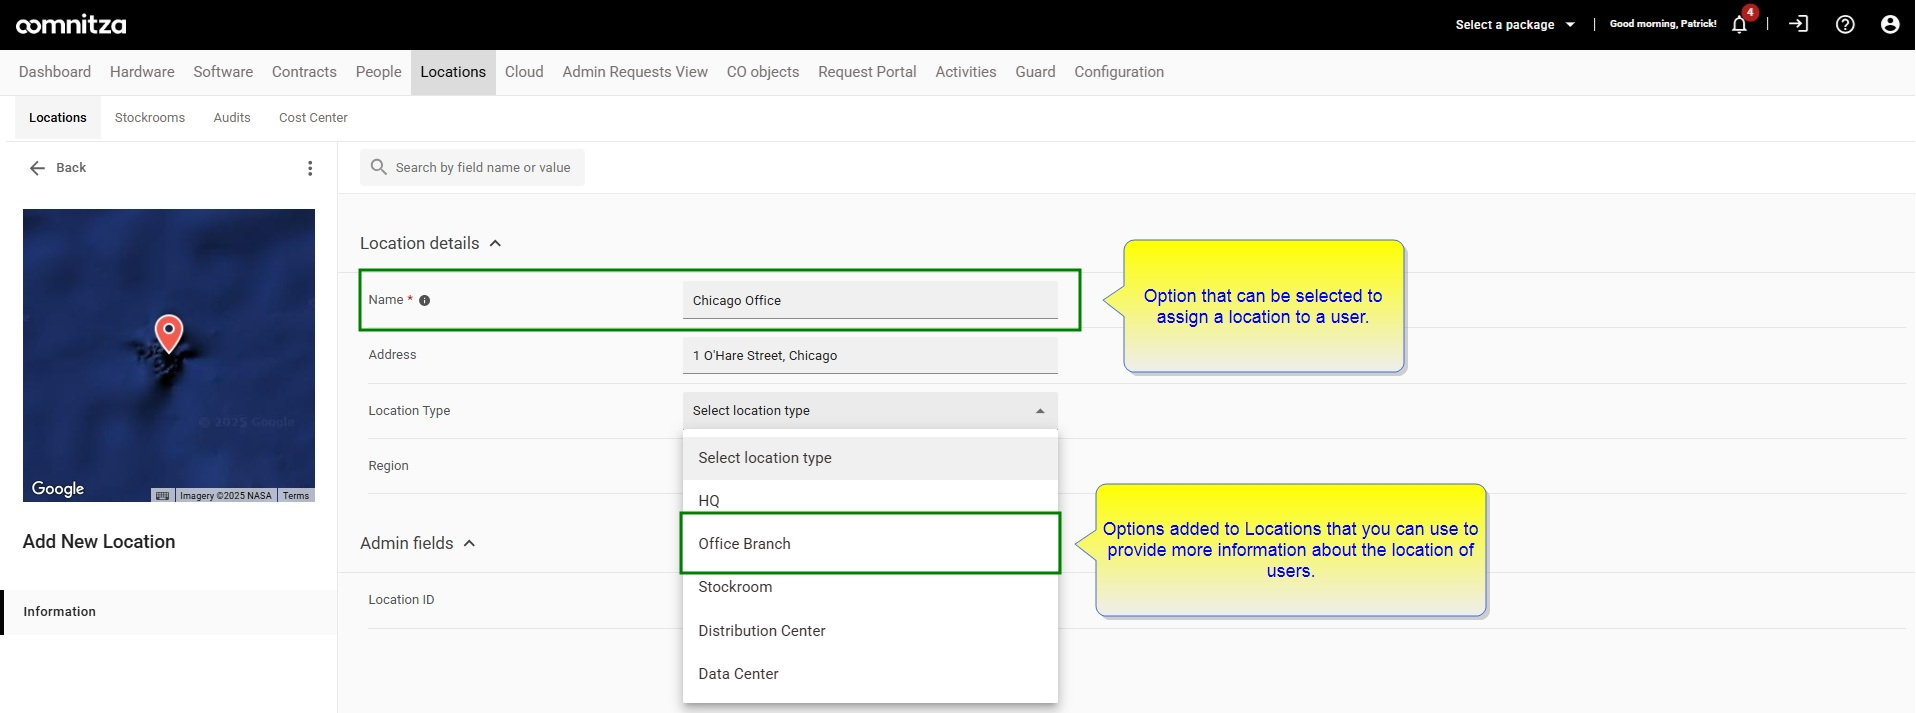Image resolution: width=1916 pixels, height=713 pixels.
Task: Click the Good morning, Patrick! greeting
Action: click(x=1662, y=24)
